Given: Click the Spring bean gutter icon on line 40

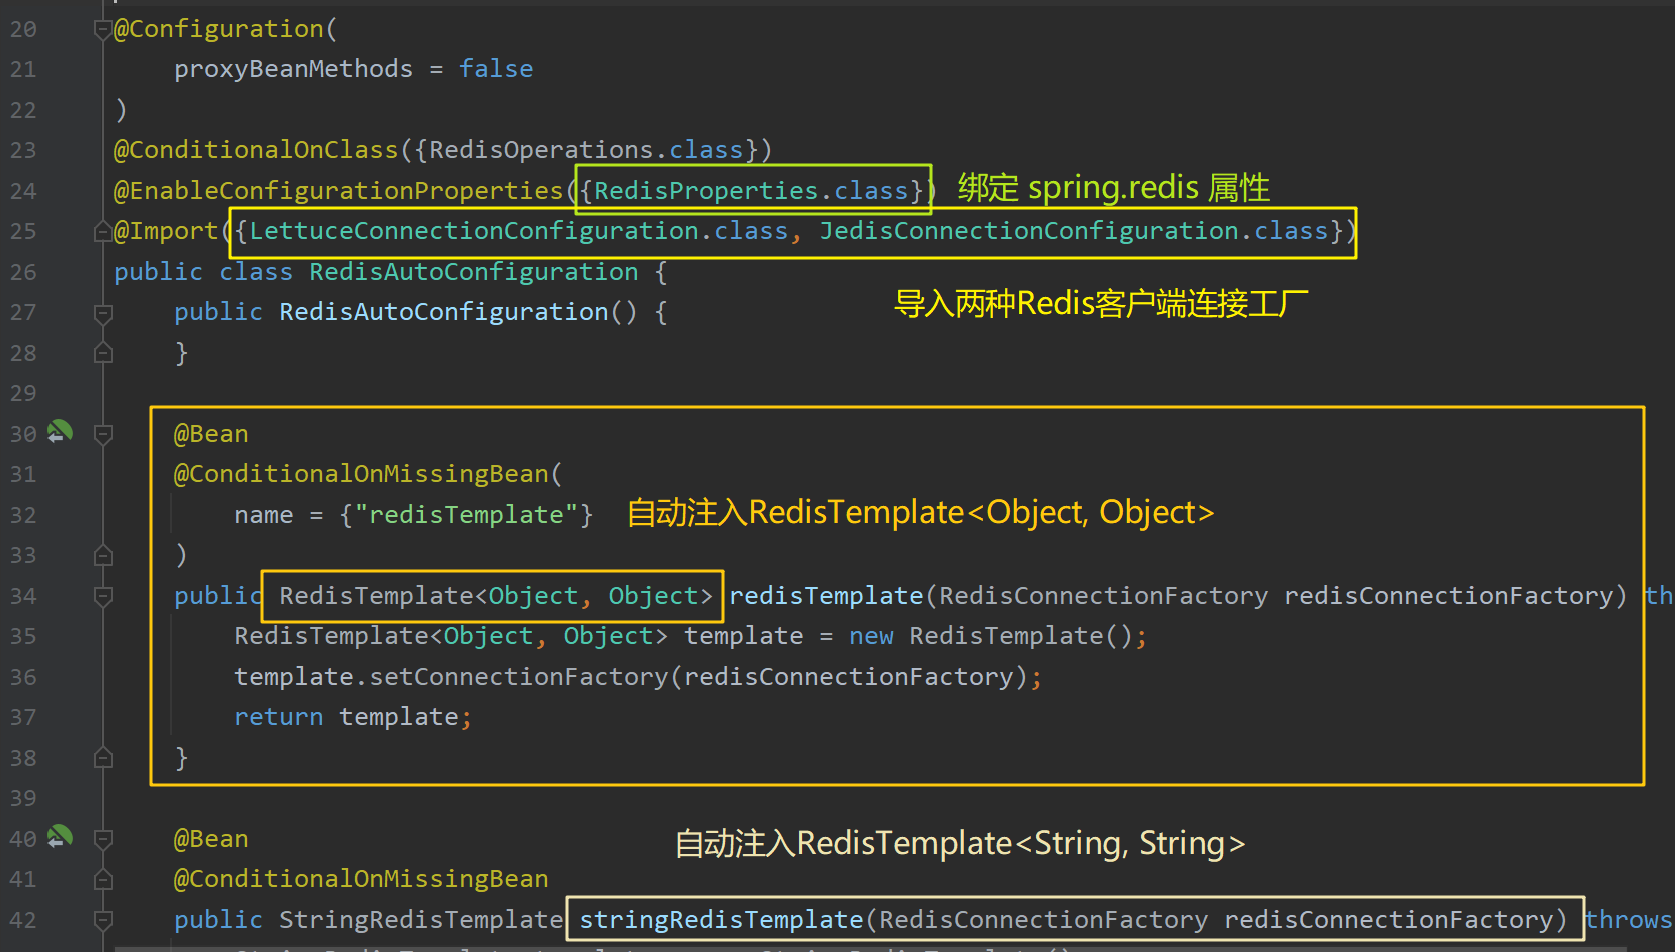Looking at the screenshot, I should click(60, 837).
